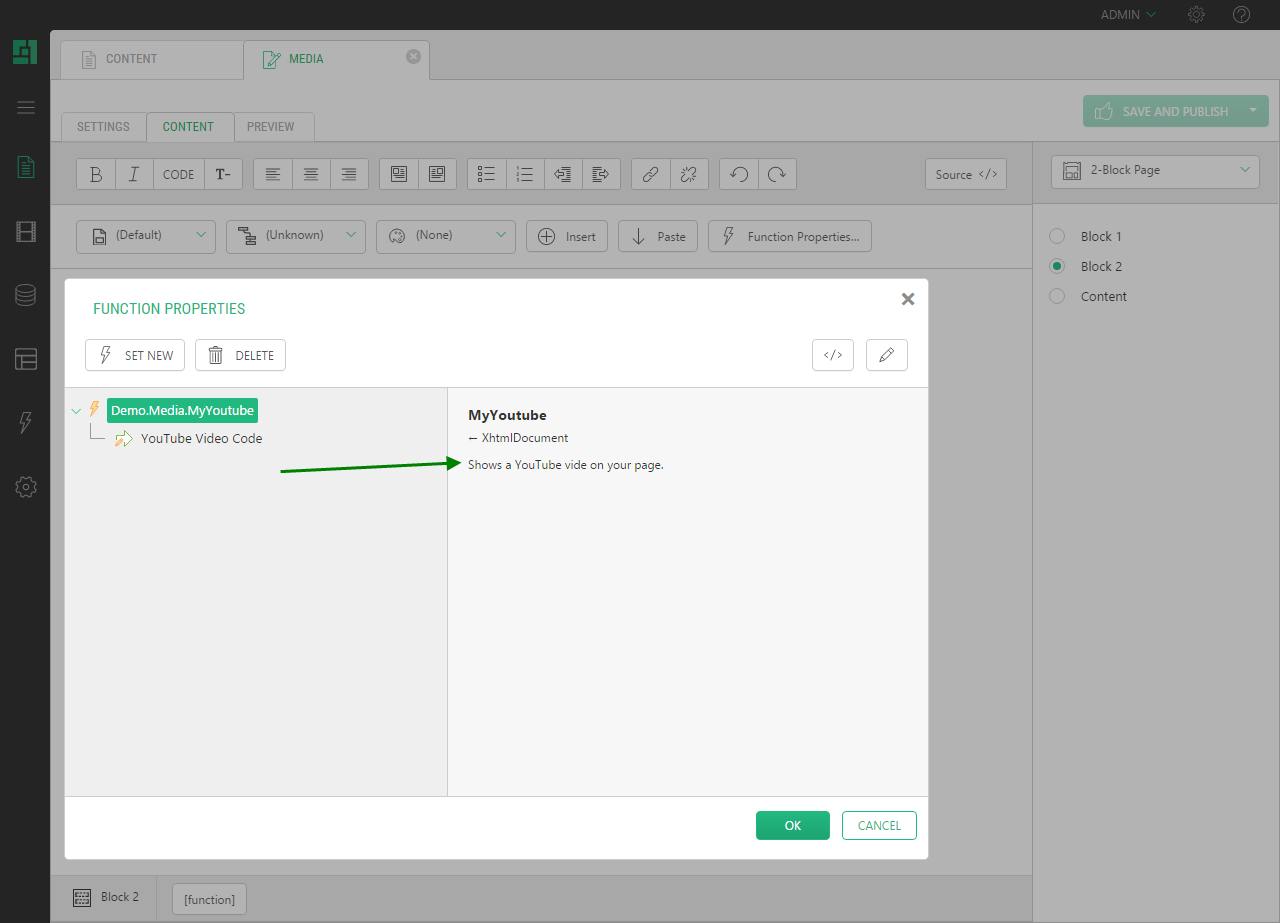Screen dimensions: 1280x923
Task: Confirm the dialog with OK
Action: point(793,825)
